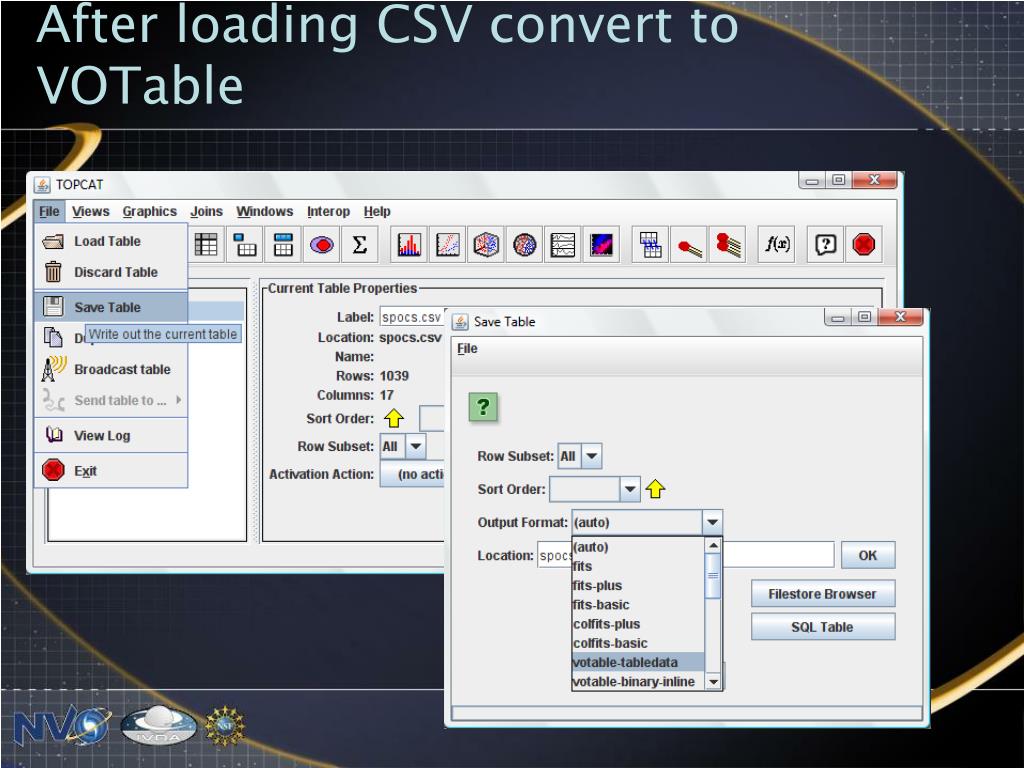Open column statistics (sigma icon)
Image resolution: width=1024 pixels, height=768 pixels.
click(360, 245)
